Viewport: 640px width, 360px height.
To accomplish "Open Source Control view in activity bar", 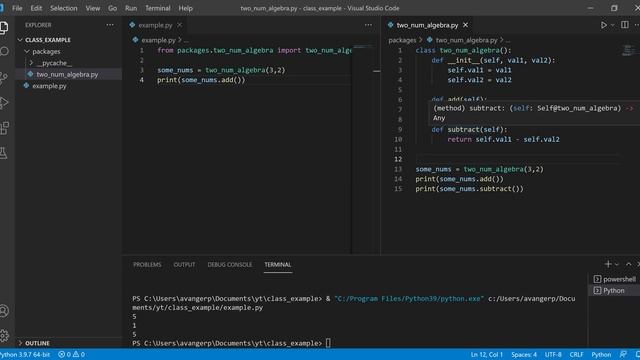I will 4,78.
